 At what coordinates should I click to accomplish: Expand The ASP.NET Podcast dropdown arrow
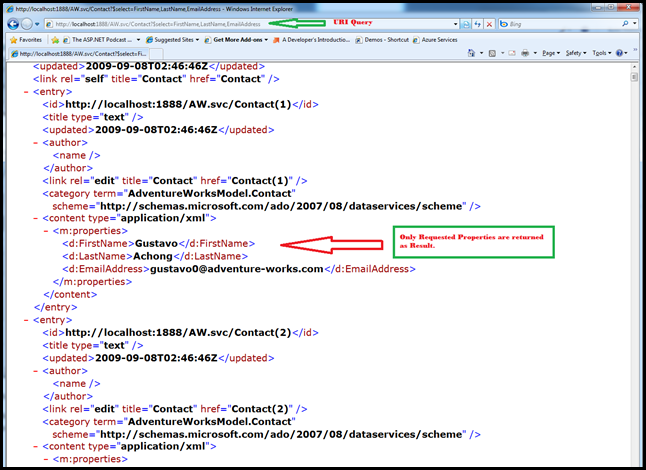(x=138, y=40)
